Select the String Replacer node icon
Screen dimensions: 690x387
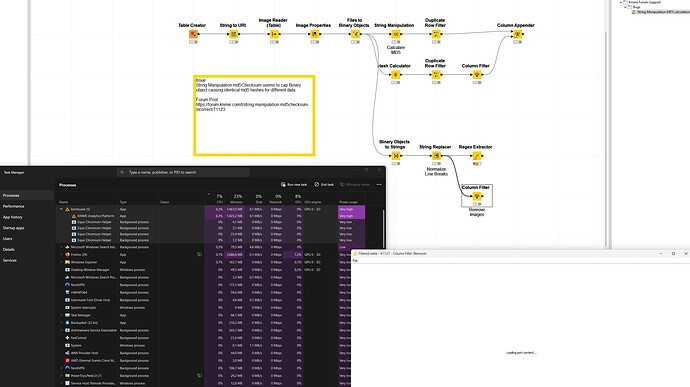tap(436, 155)
